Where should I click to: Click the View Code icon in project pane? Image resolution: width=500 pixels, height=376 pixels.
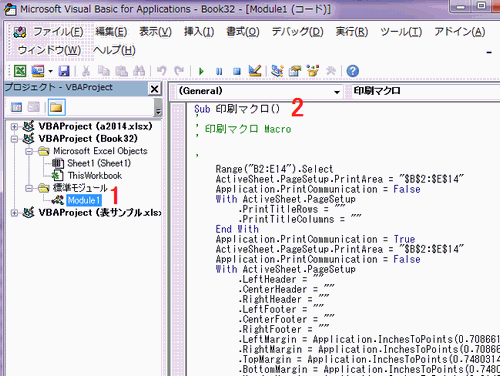(16, 107)
